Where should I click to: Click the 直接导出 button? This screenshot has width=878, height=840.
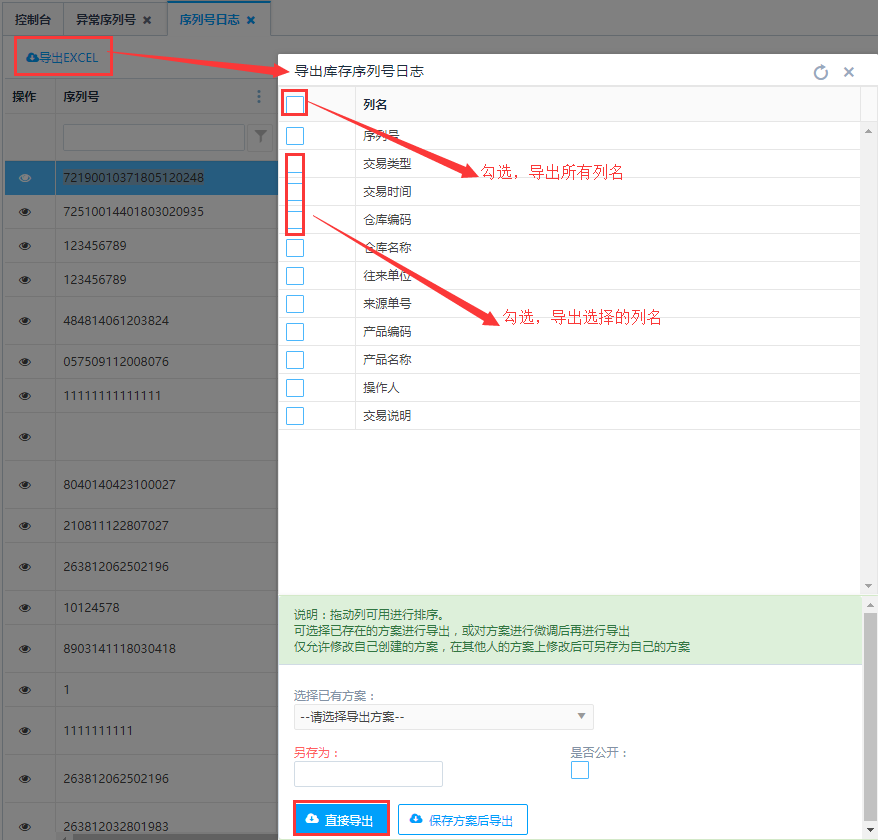click(340, 820)
